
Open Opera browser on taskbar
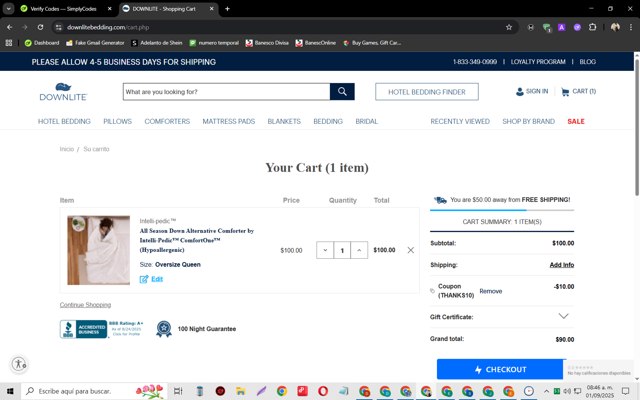323,391
